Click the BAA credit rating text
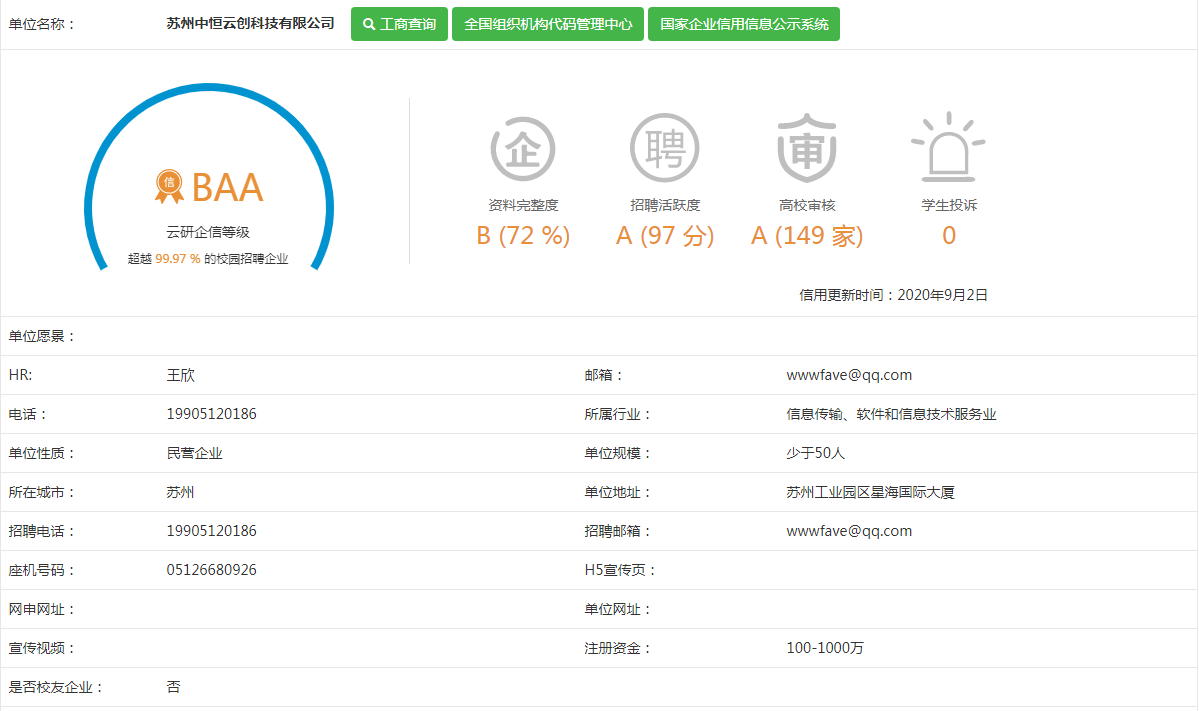The height and width of the screenshot is (711, 1199). click(227, 188)
